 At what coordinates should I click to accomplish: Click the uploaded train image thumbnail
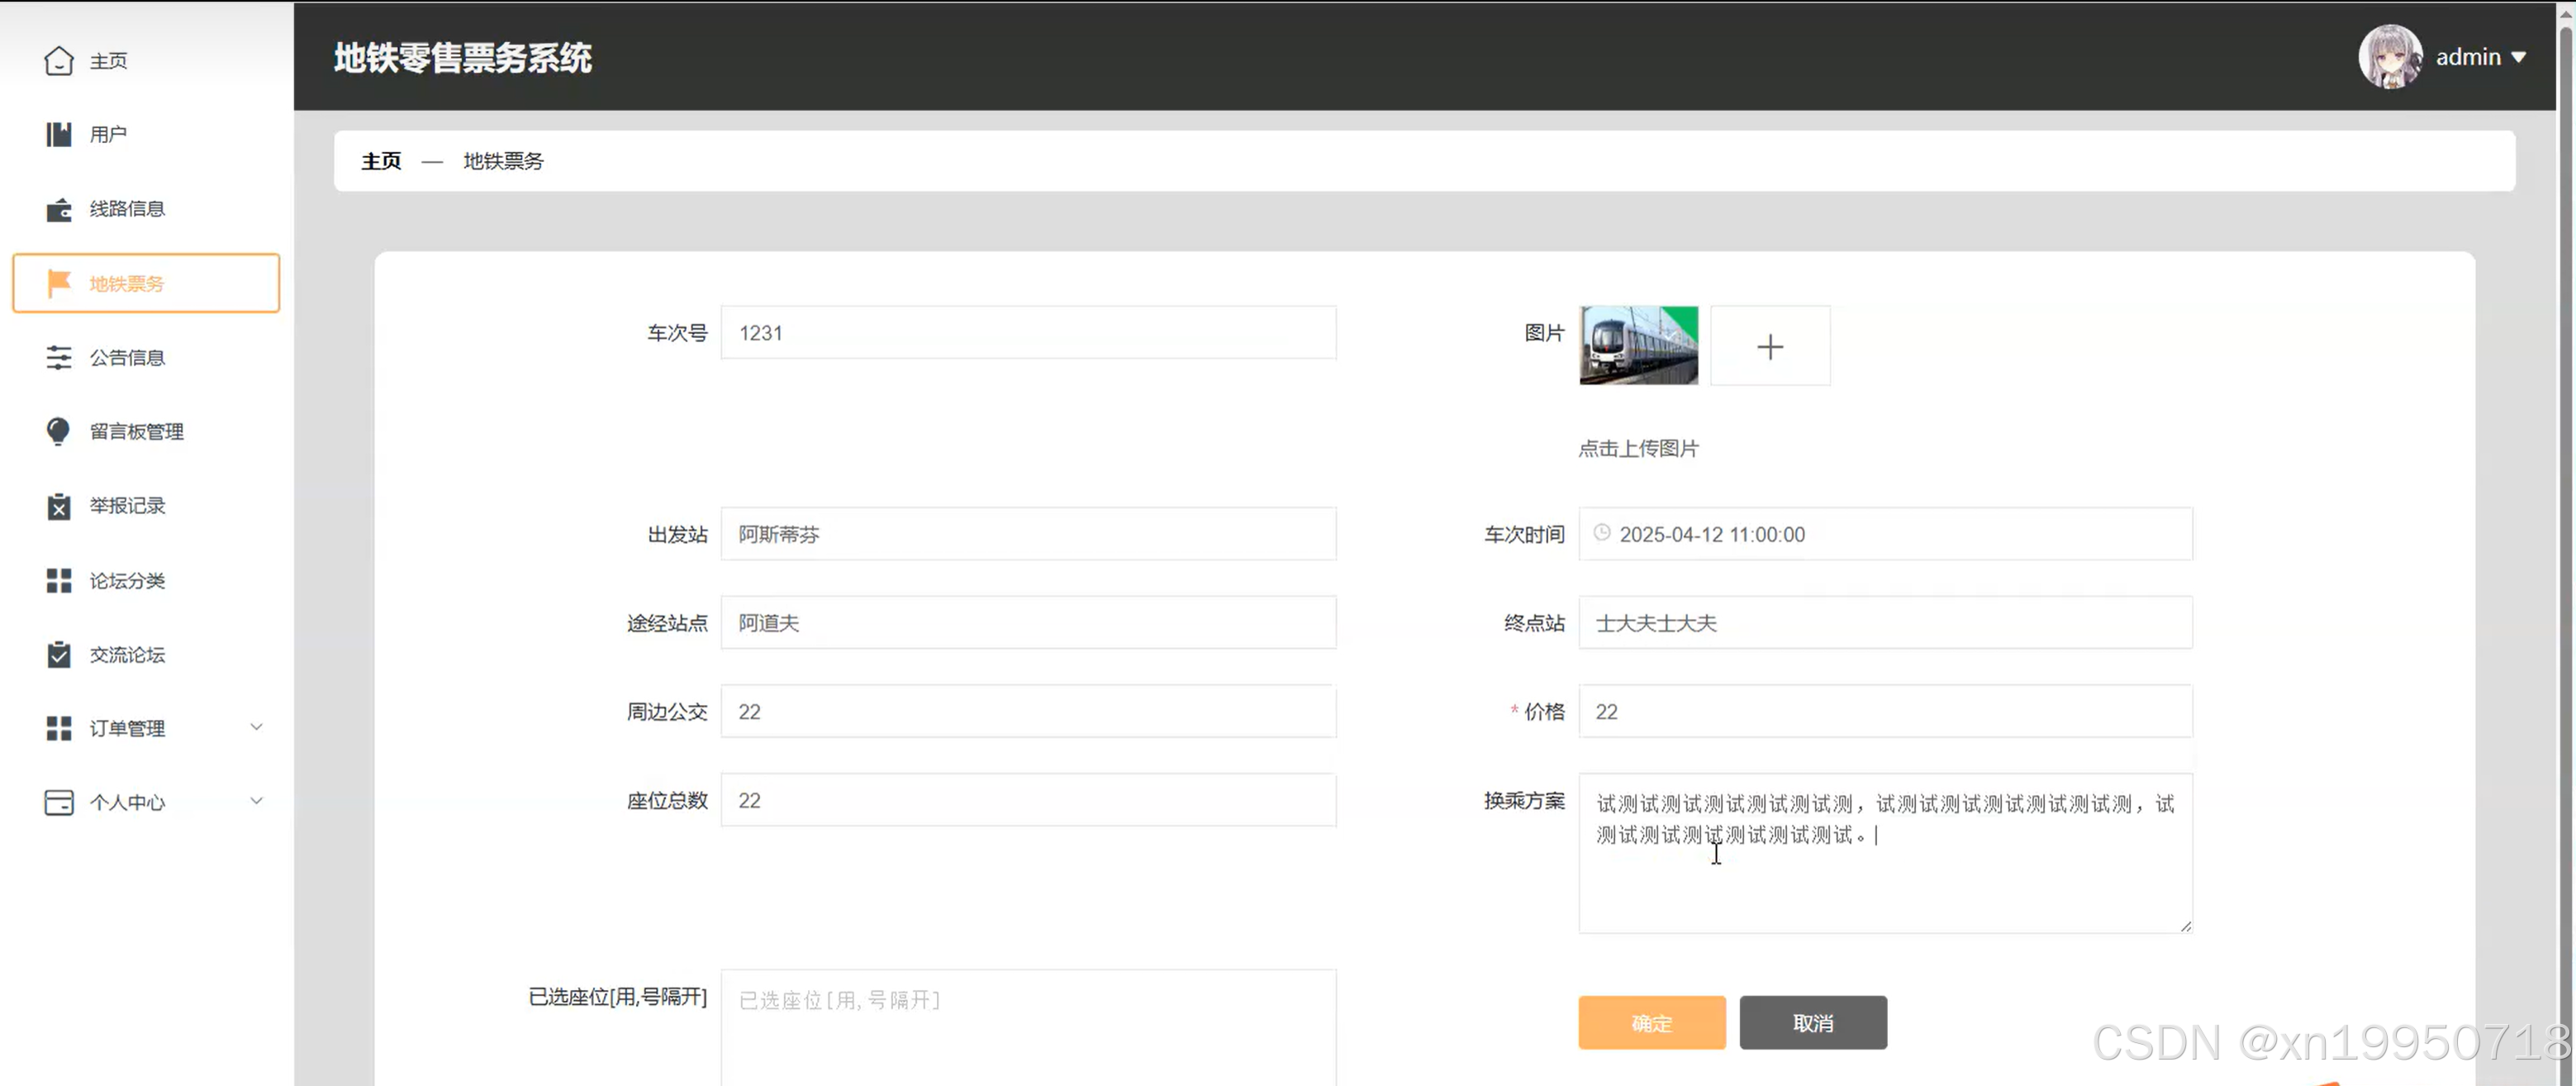(x=1638, y=345)
